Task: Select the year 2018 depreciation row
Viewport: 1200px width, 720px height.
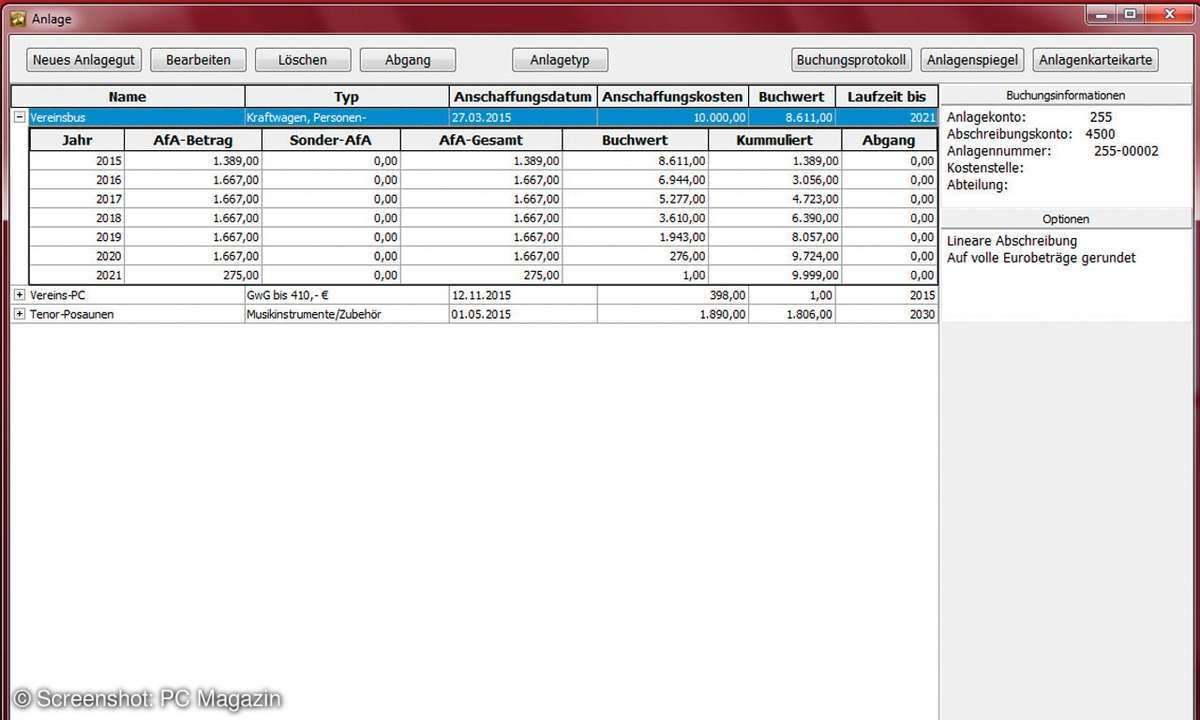Action: coord(483,218)
